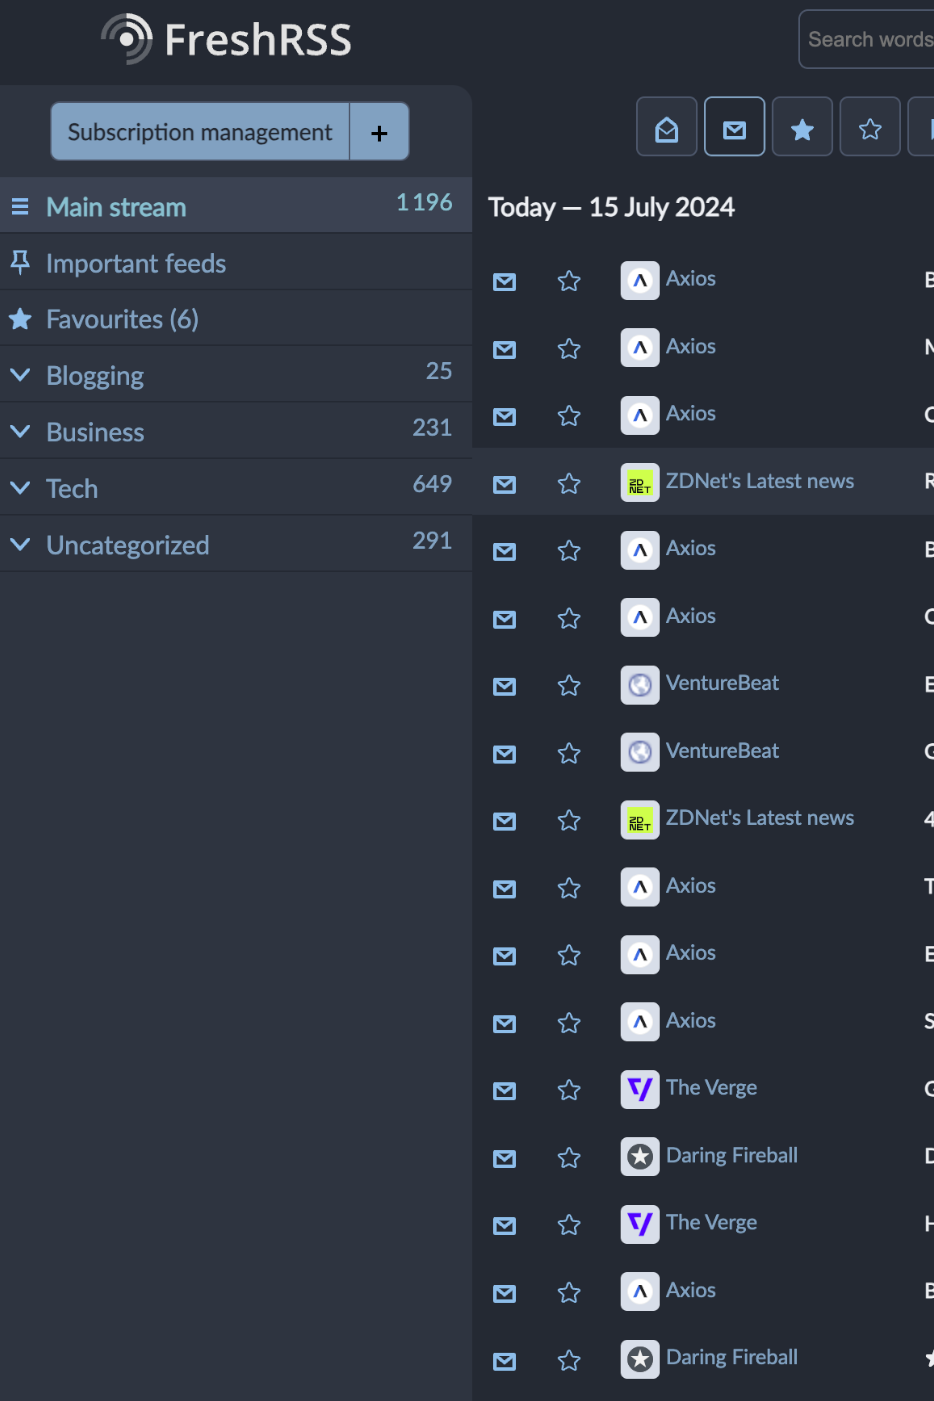
Task: Star the first VentureBeat article
Action: (569, 685)
